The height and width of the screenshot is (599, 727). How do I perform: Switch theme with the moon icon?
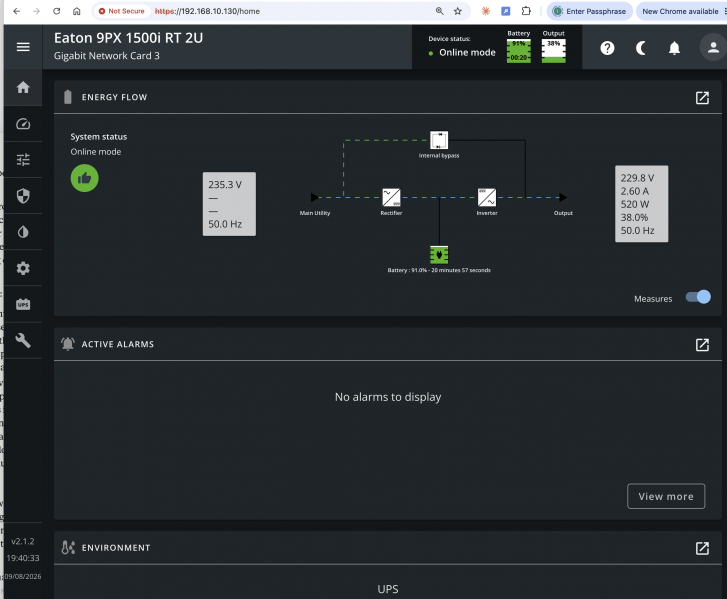pos(641,48)
